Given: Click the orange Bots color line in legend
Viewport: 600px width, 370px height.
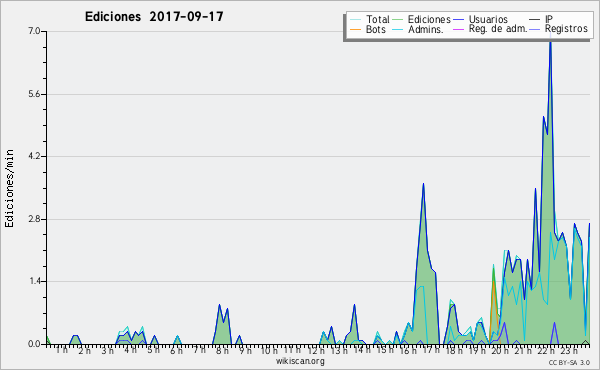Looking at the screenshot, I should [x=355, y=29].
